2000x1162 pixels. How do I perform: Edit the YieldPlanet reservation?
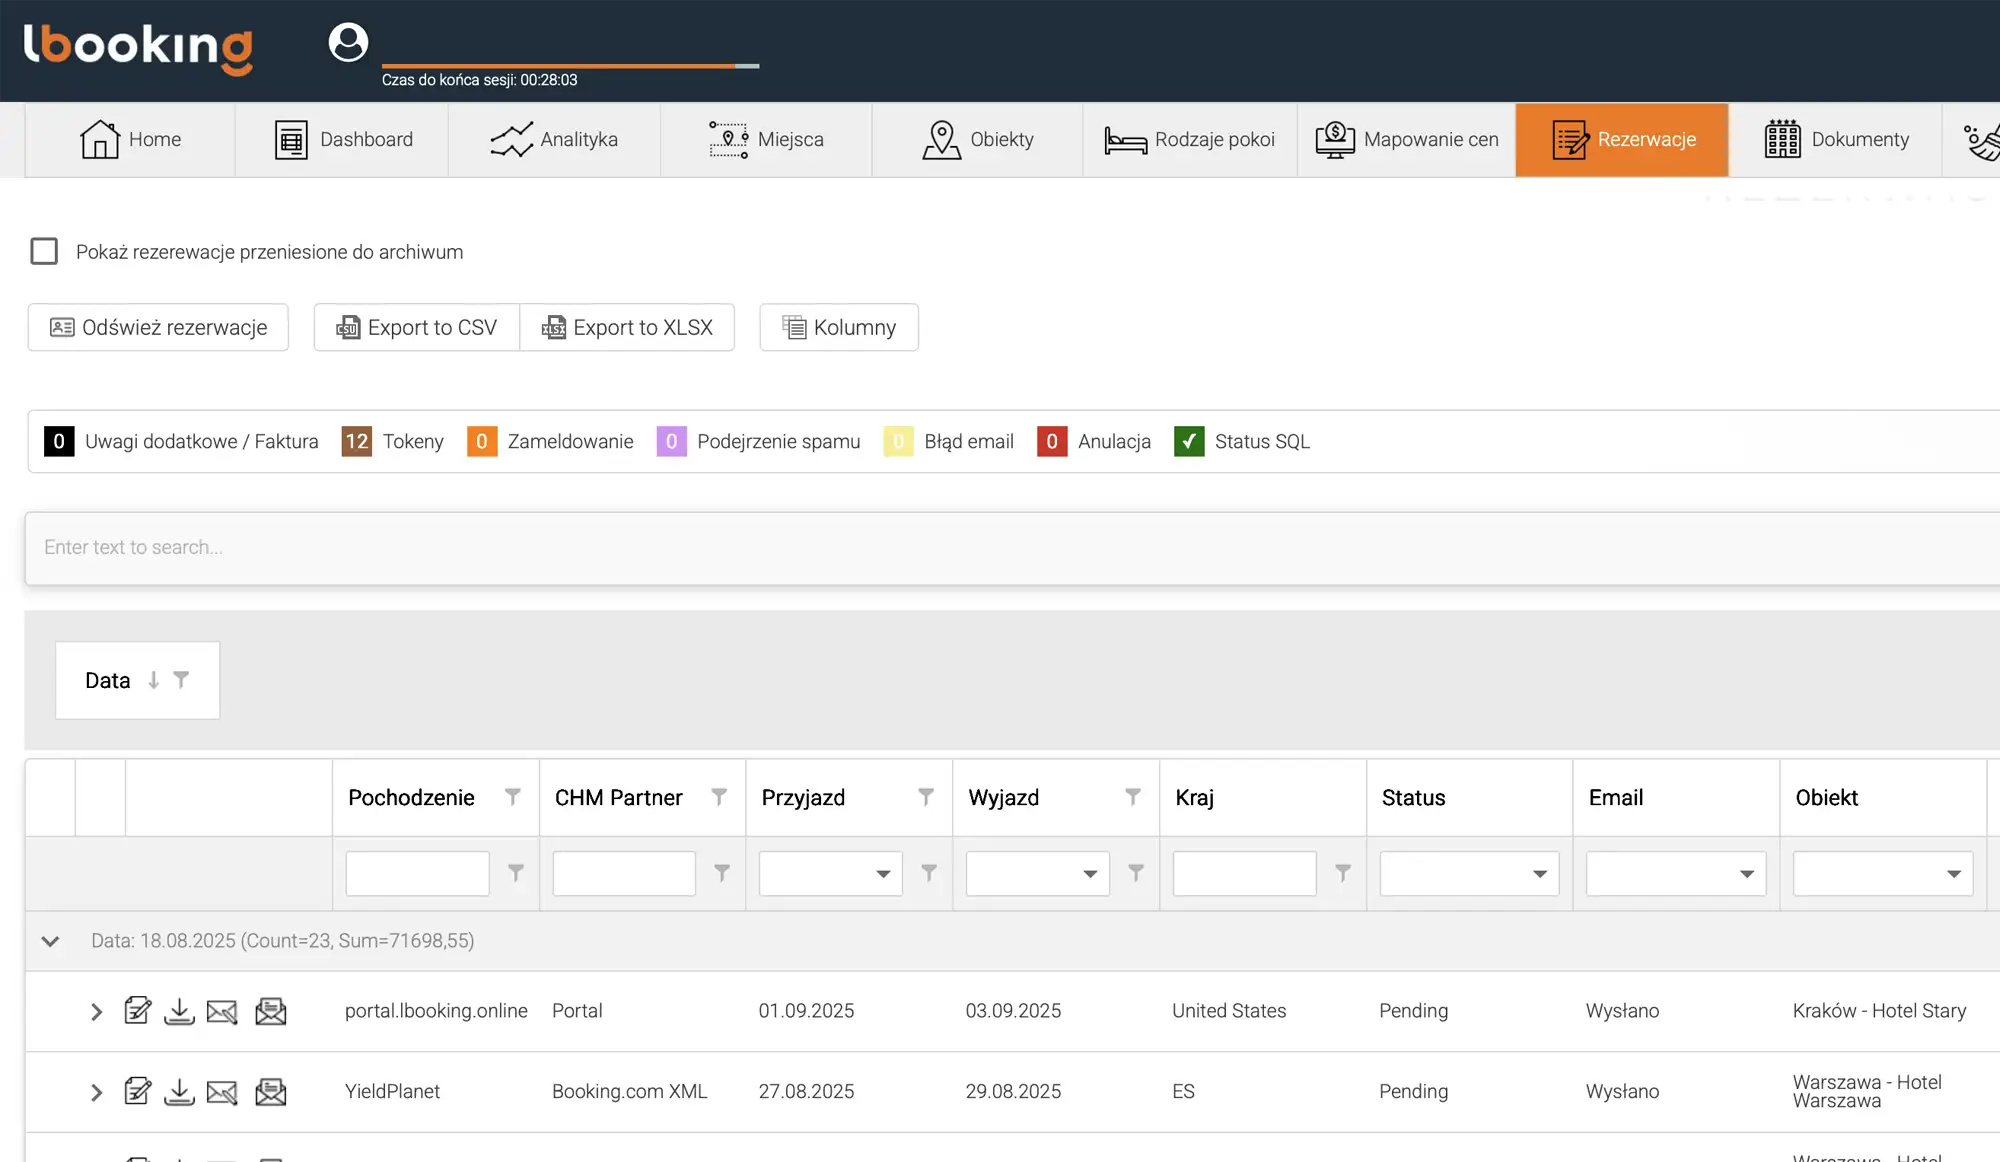pos(138,1091)
